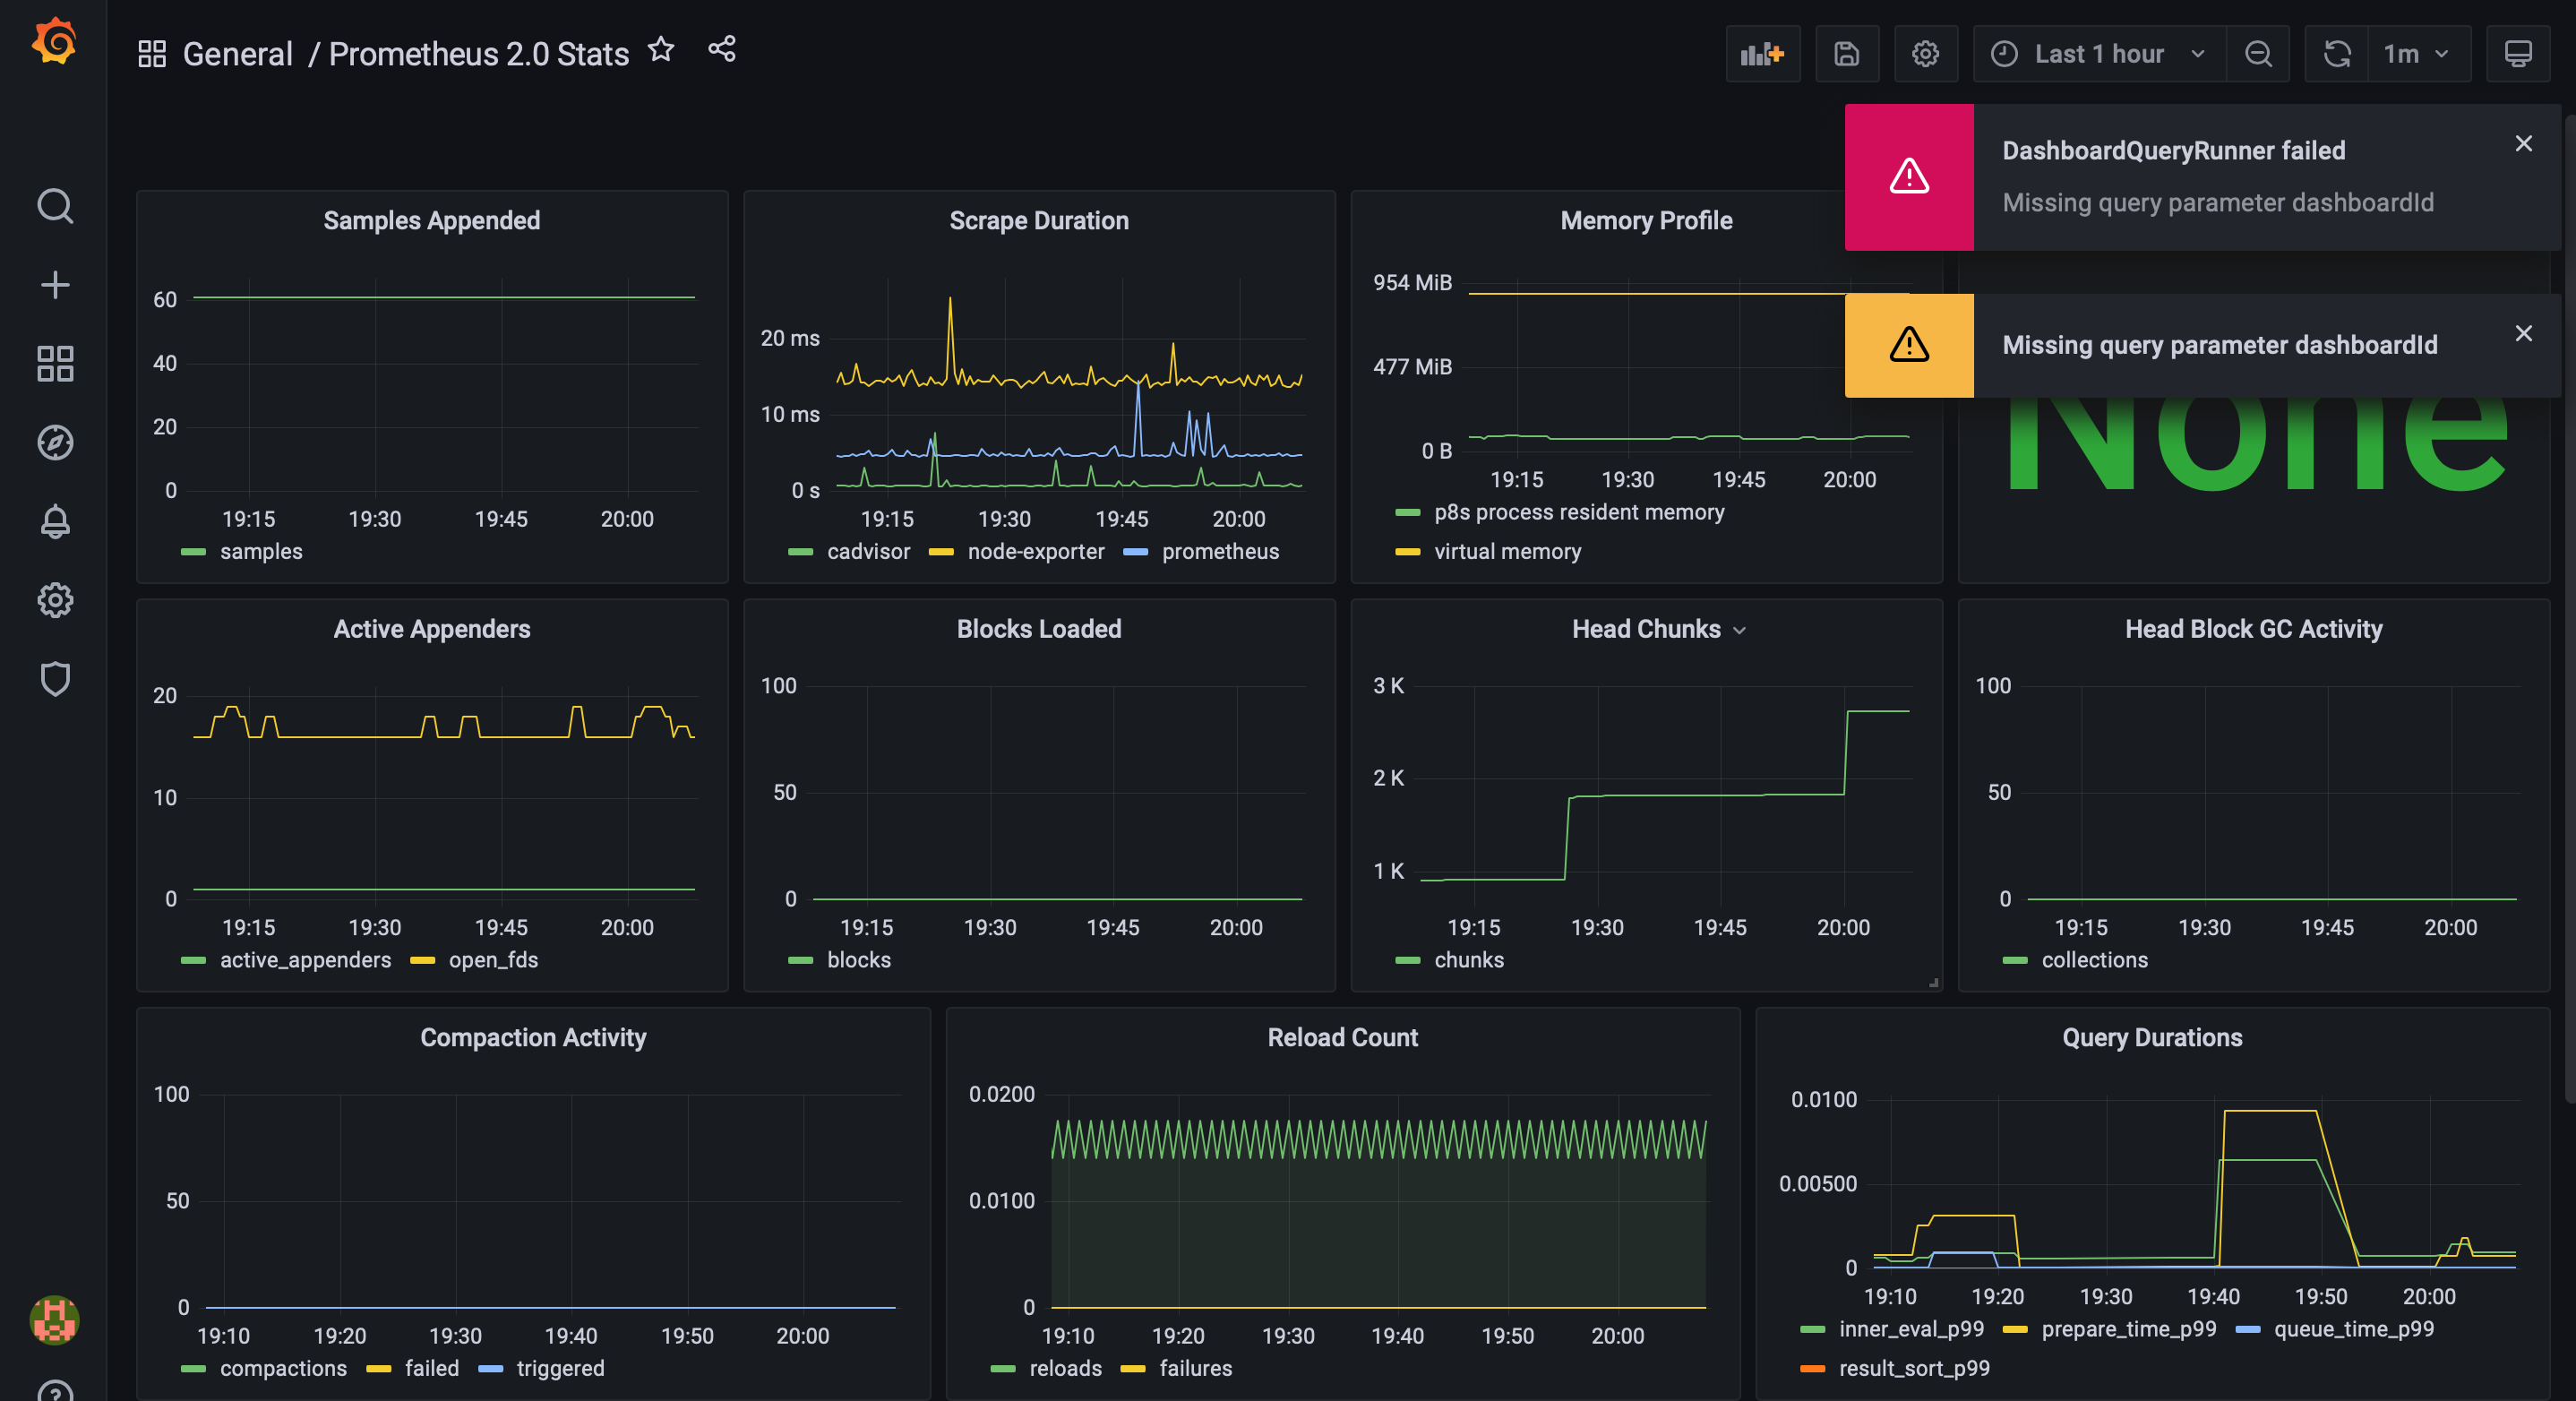Dismiss DashboardQueryRunner failed notification

2523,144
